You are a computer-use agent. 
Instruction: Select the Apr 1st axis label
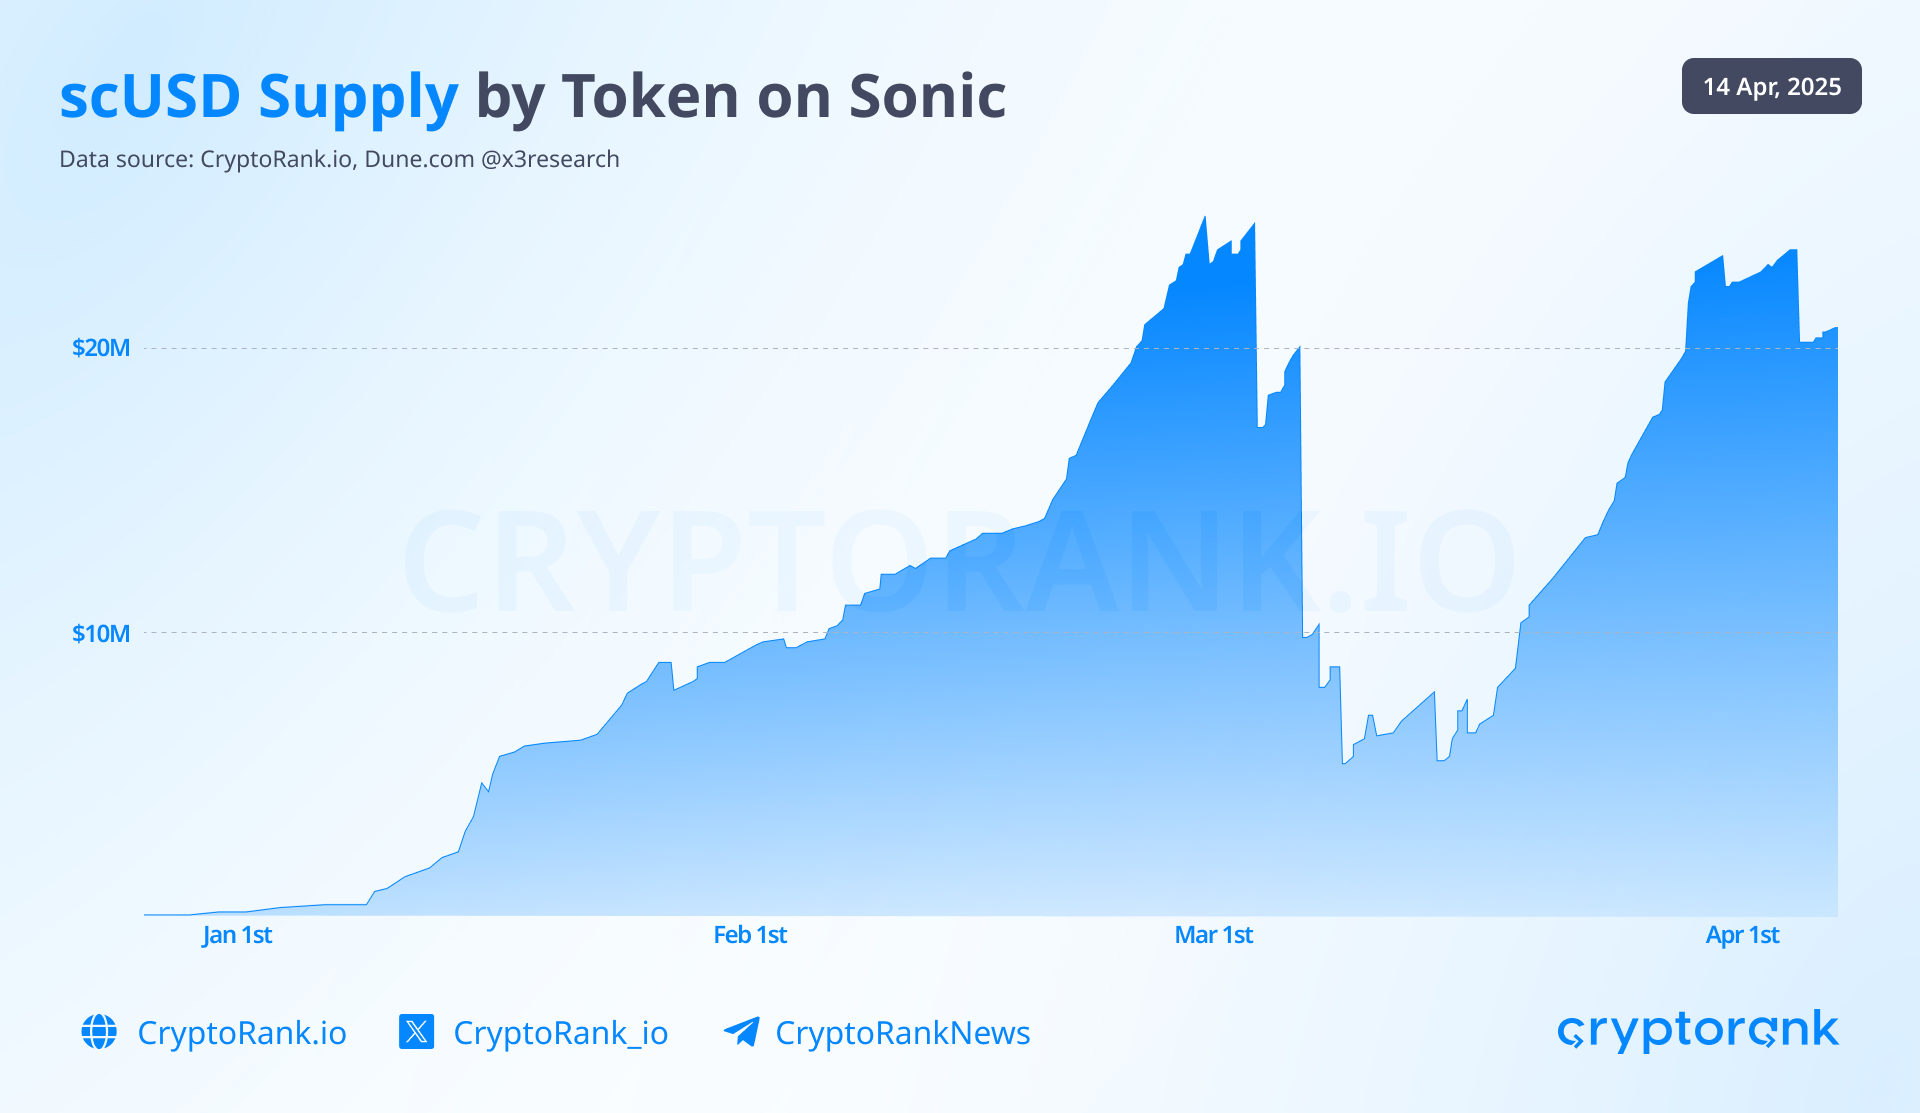pos(1743,935)
